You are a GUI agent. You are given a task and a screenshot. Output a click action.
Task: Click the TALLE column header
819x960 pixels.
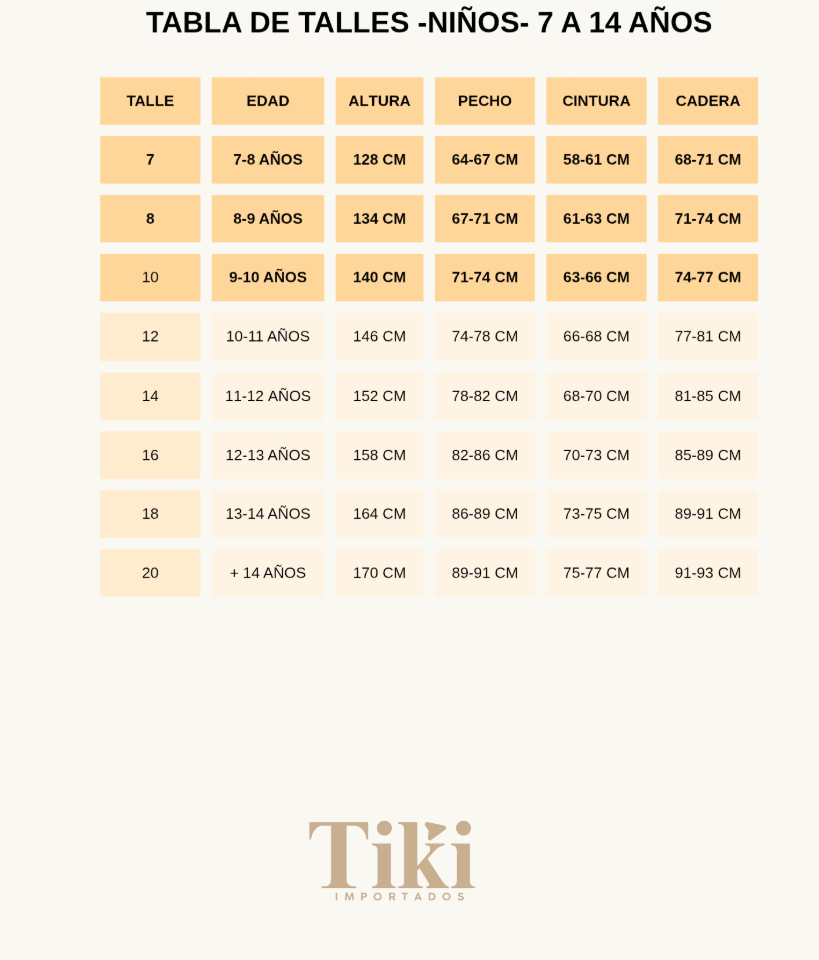150,101
